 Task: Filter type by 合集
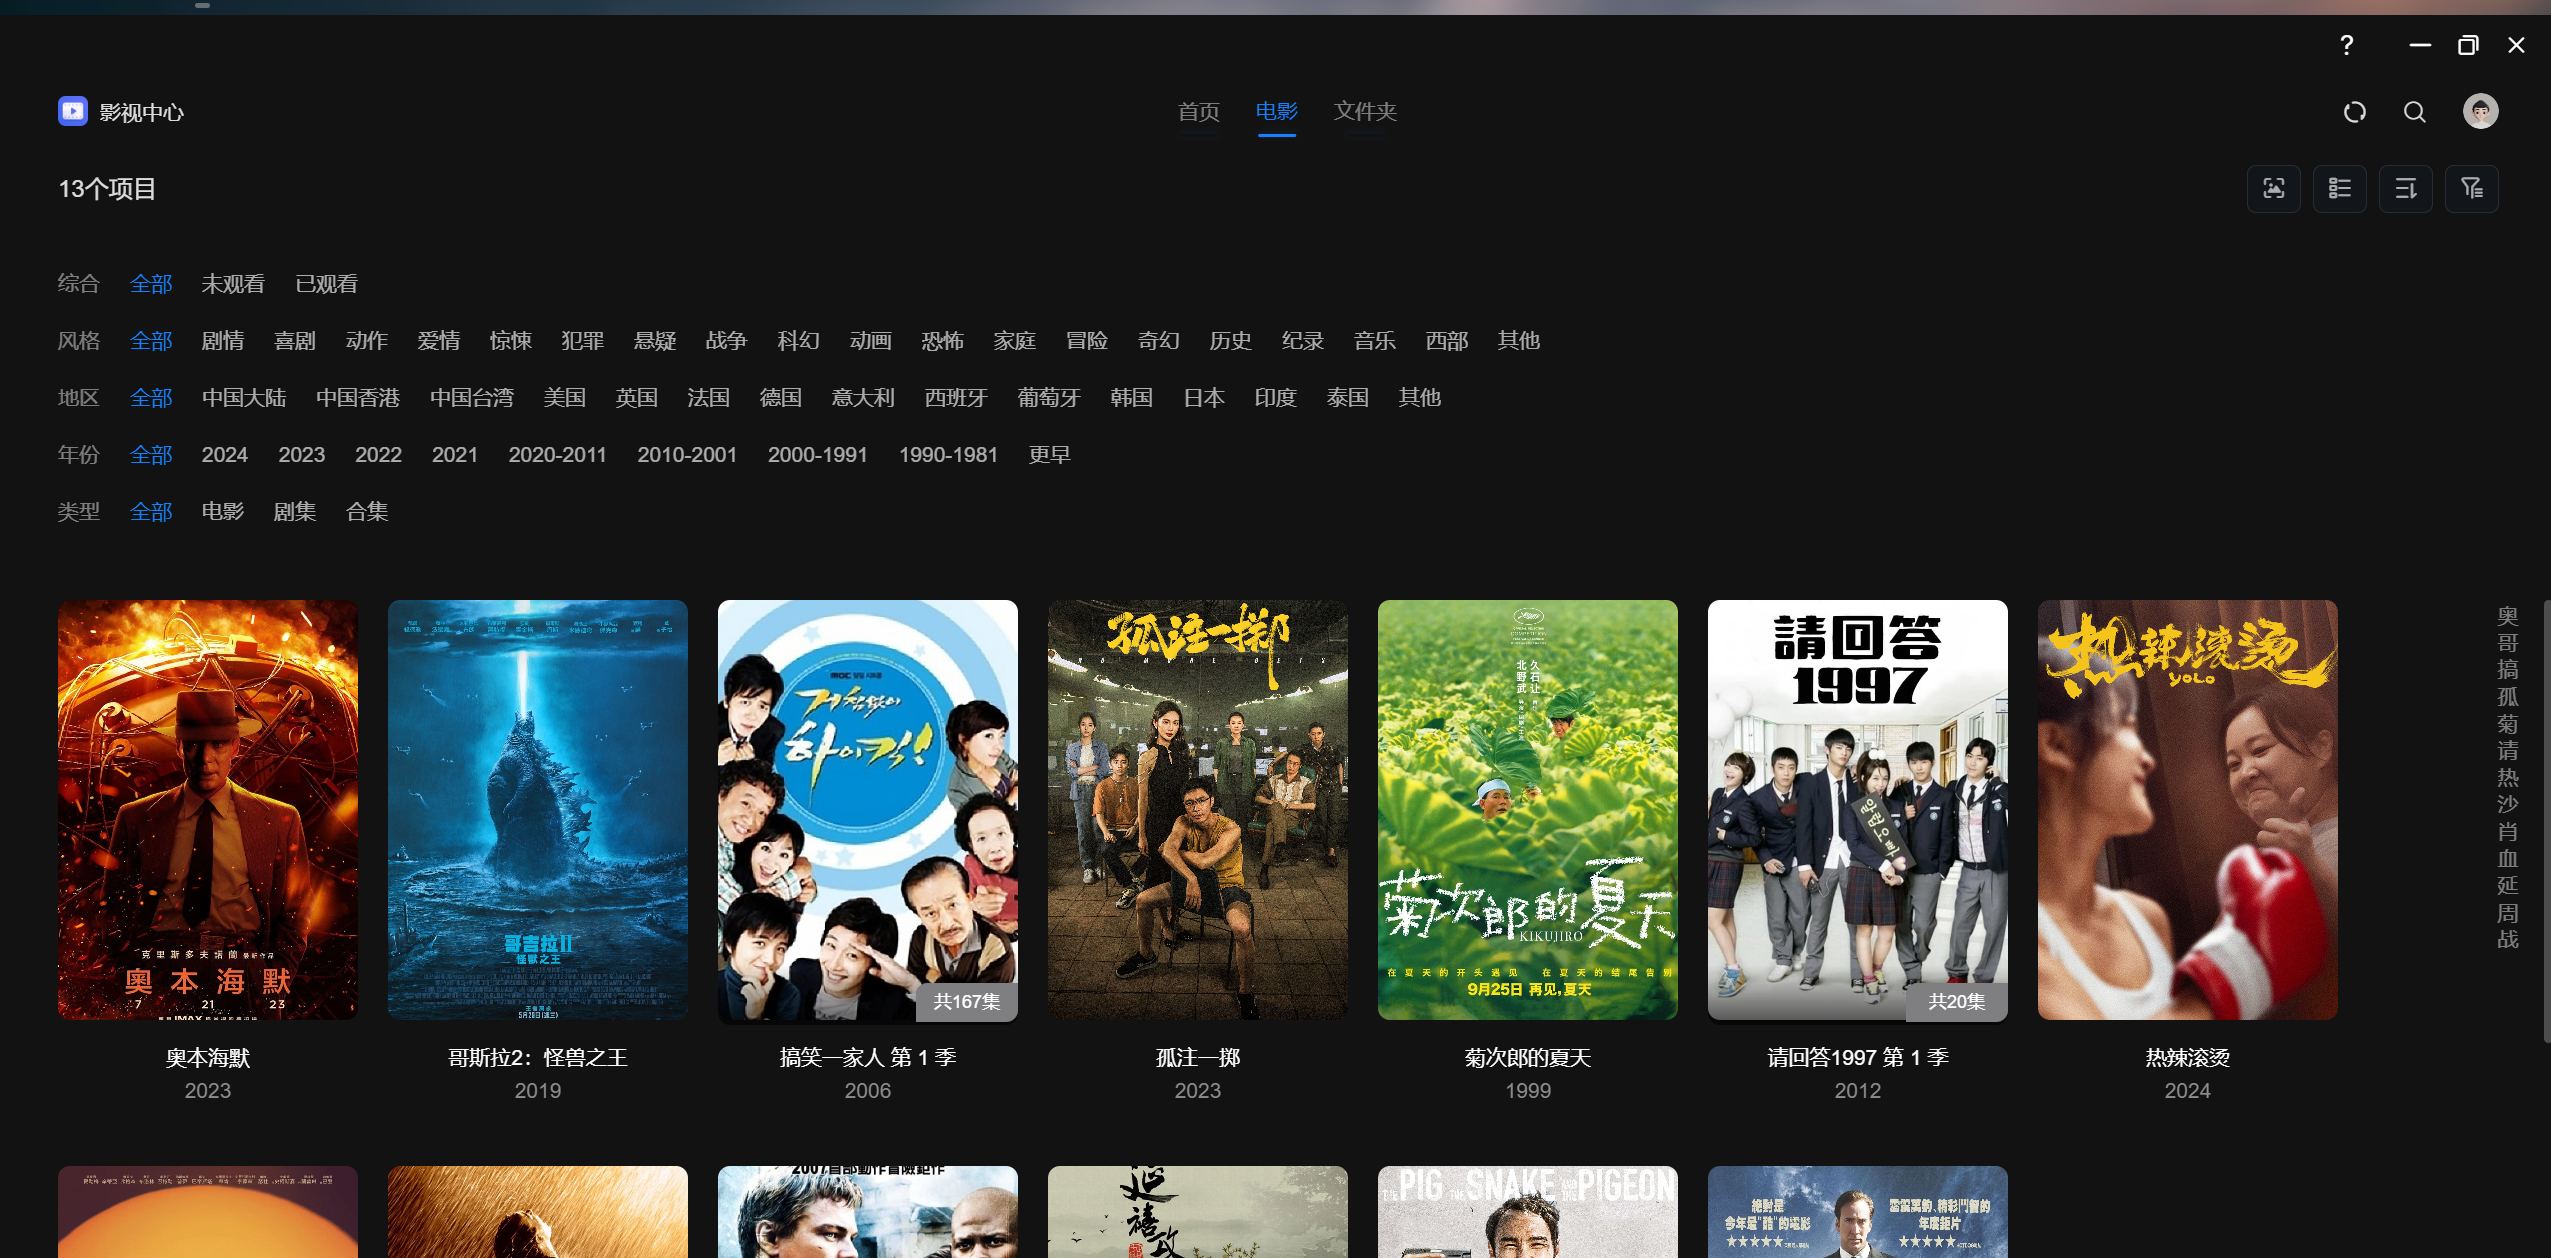pos(367,512)
